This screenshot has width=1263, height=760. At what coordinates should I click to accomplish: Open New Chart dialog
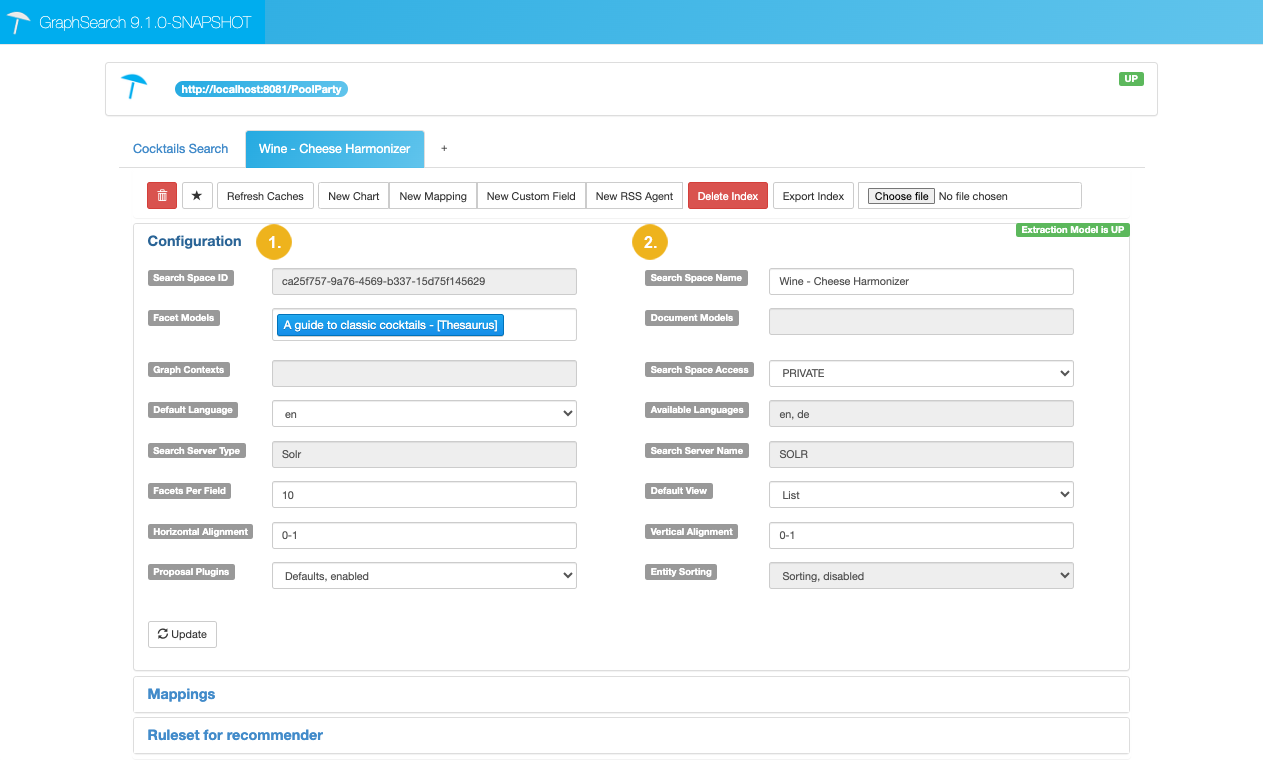coord(354,196)
